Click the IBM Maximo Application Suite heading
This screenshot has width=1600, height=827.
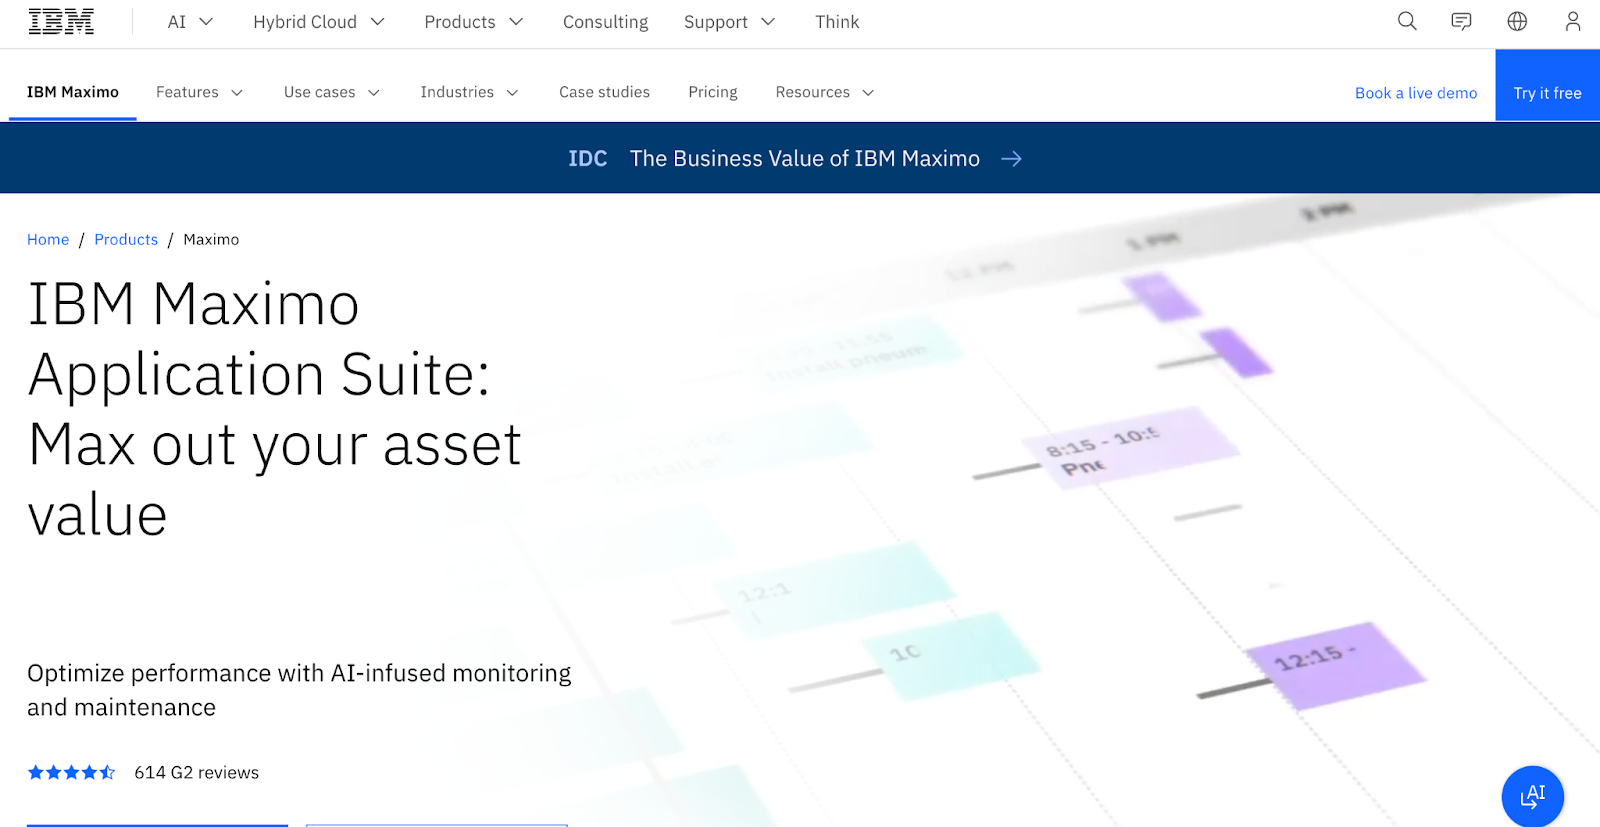point(275,408)
